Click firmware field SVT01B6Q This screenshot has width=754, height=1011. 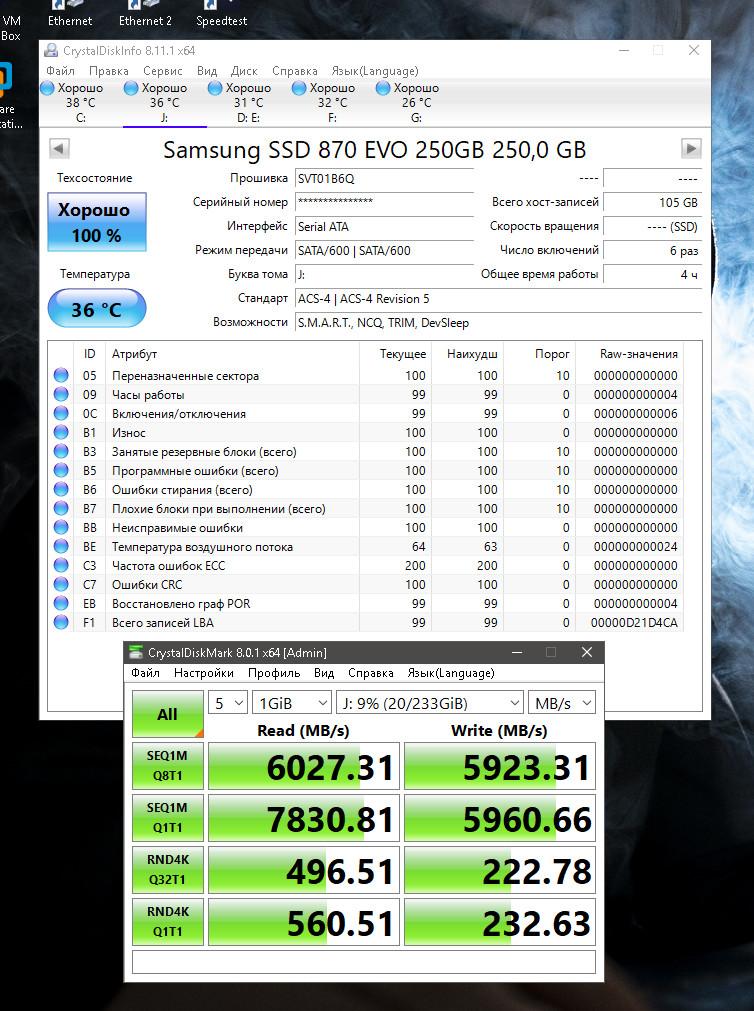pyautogui.click(x=384, y=179)
